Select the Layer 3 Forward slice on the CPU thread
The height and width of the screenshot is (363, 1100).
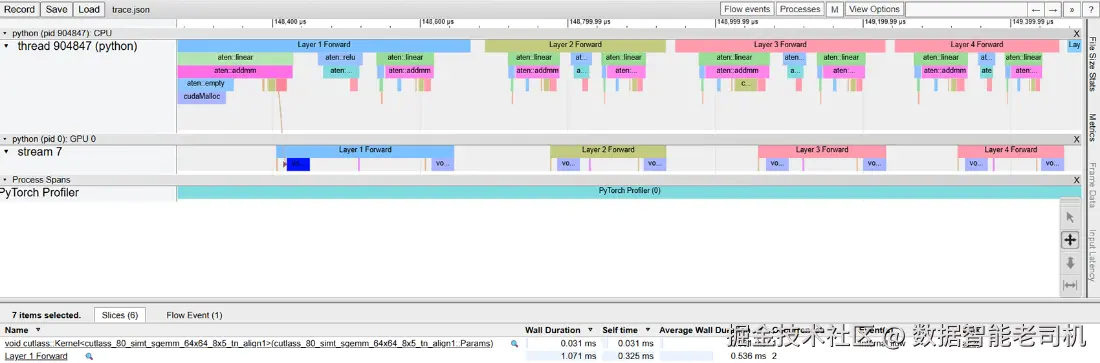pos(780,45)
